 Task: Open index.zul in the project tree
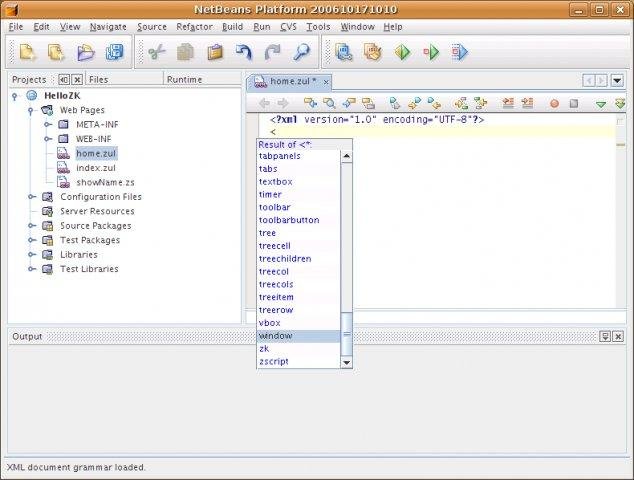[96, 168]
